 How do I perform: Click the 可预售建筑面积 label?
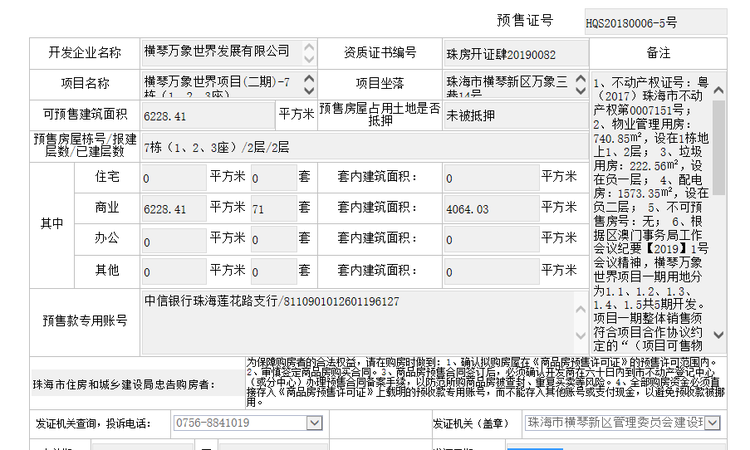point(85,114)
